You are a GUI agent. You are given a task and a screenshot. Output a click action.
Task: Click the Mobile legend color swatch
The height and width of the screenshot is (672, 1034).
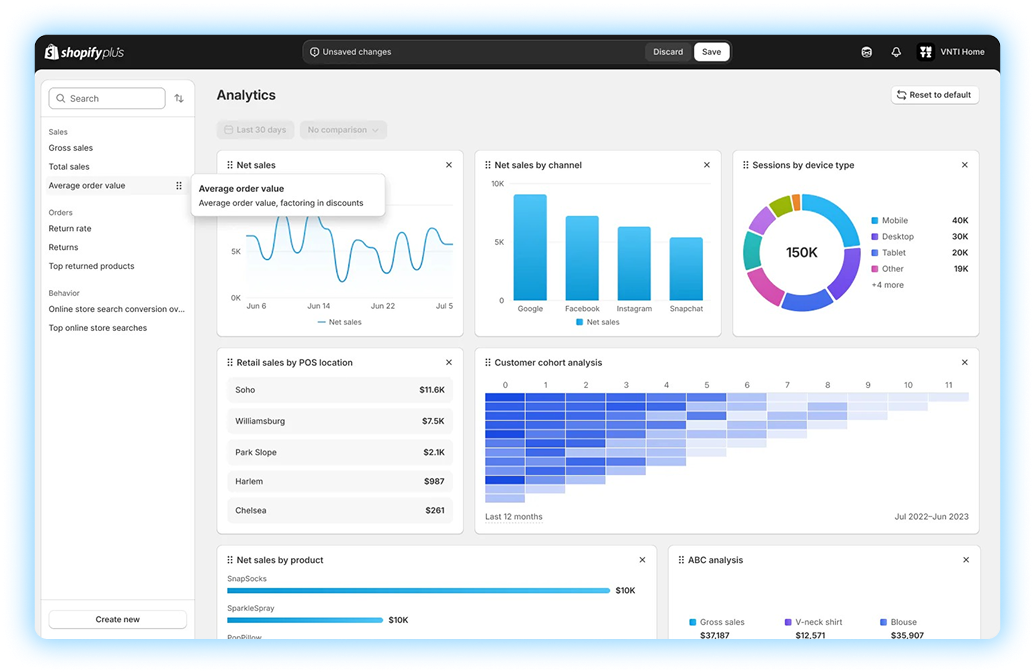(875, 221)
